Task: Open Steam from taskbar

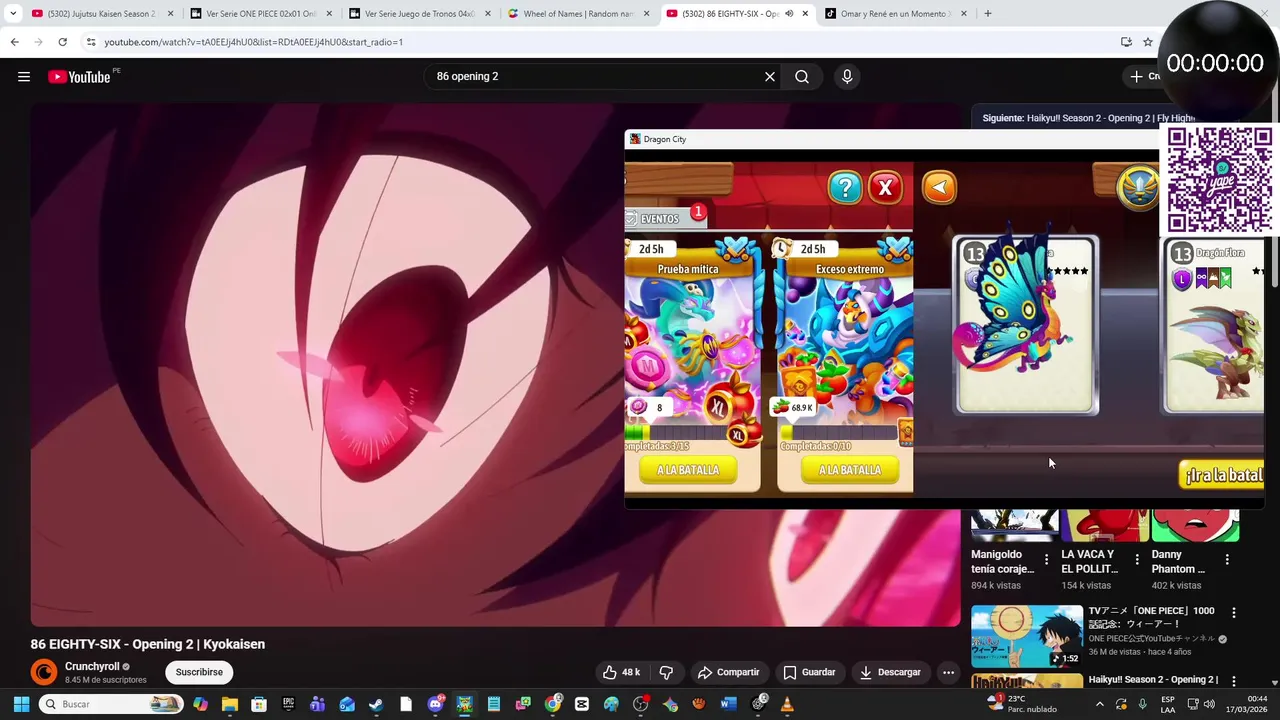Action: (x=376, y=704)
